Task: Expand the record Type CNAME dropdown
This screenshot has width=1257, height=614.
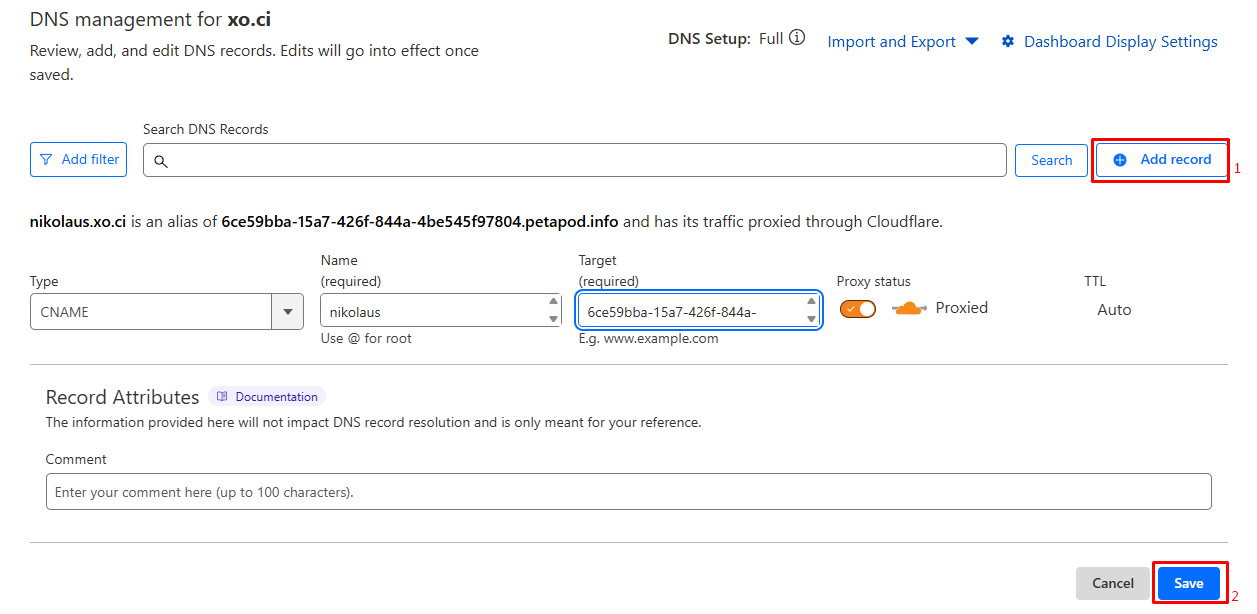Action: click(x=287, y=312)
